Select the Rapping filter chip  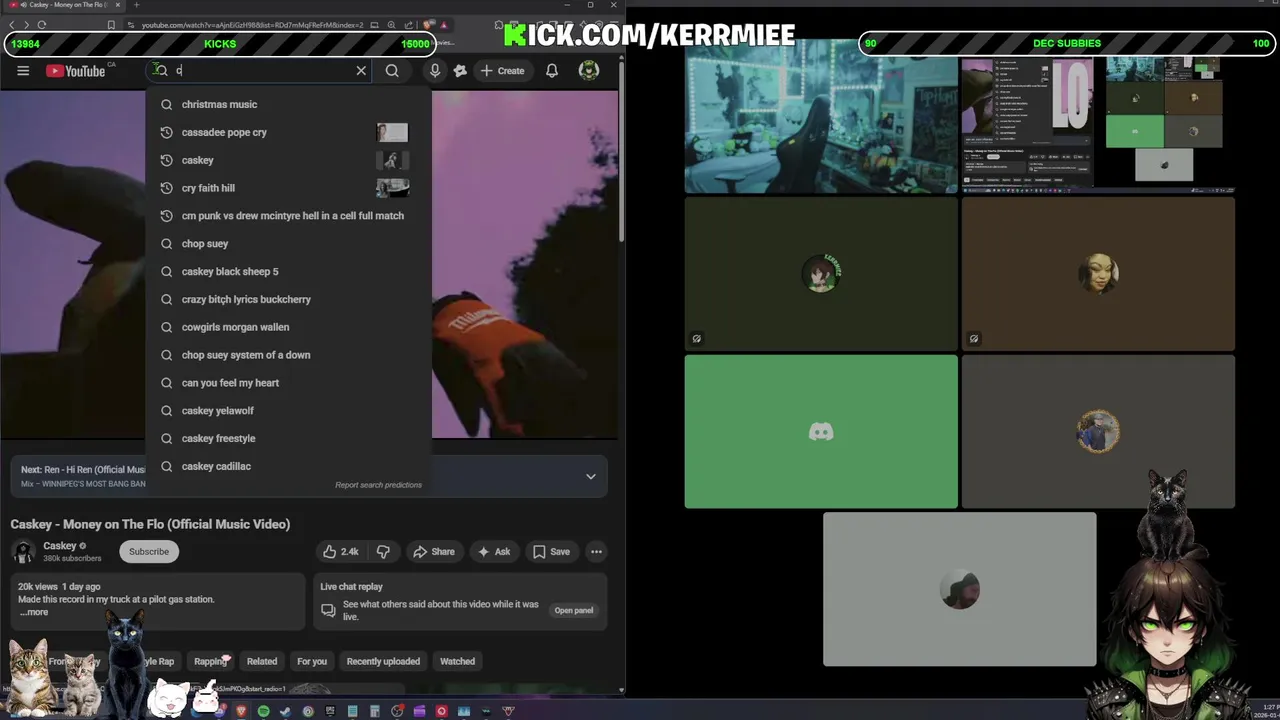click(210, 661)
